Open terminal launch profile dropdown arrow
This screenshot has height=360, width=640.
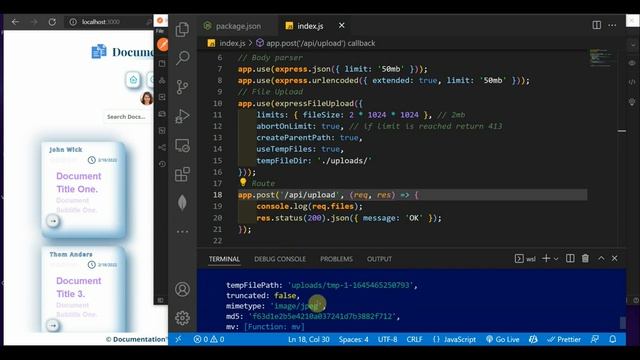556,259
